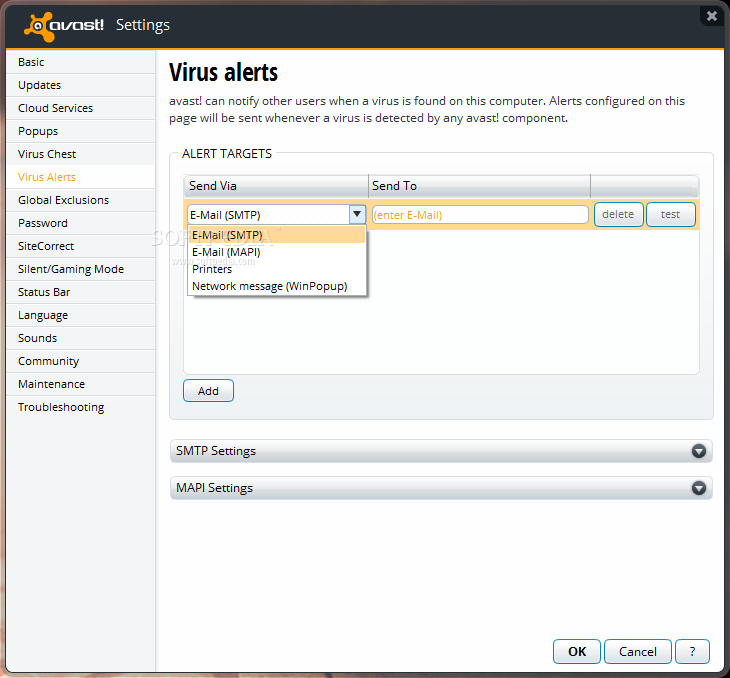Cancel the settings changes
Screen dimensions: 730x678
point(637,651)
